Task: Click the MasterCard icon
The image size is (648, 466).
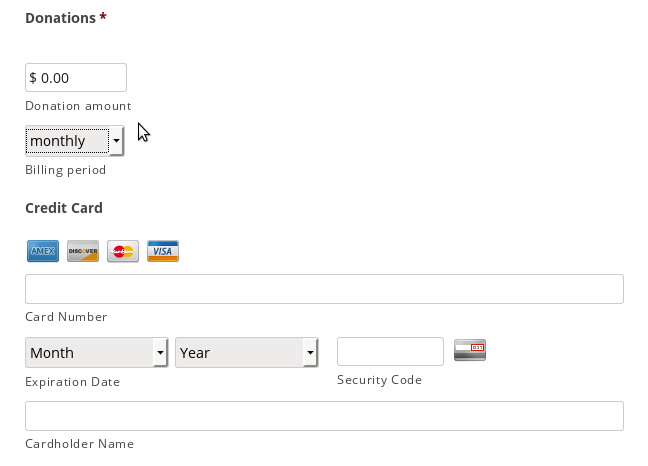Action: 123,251
